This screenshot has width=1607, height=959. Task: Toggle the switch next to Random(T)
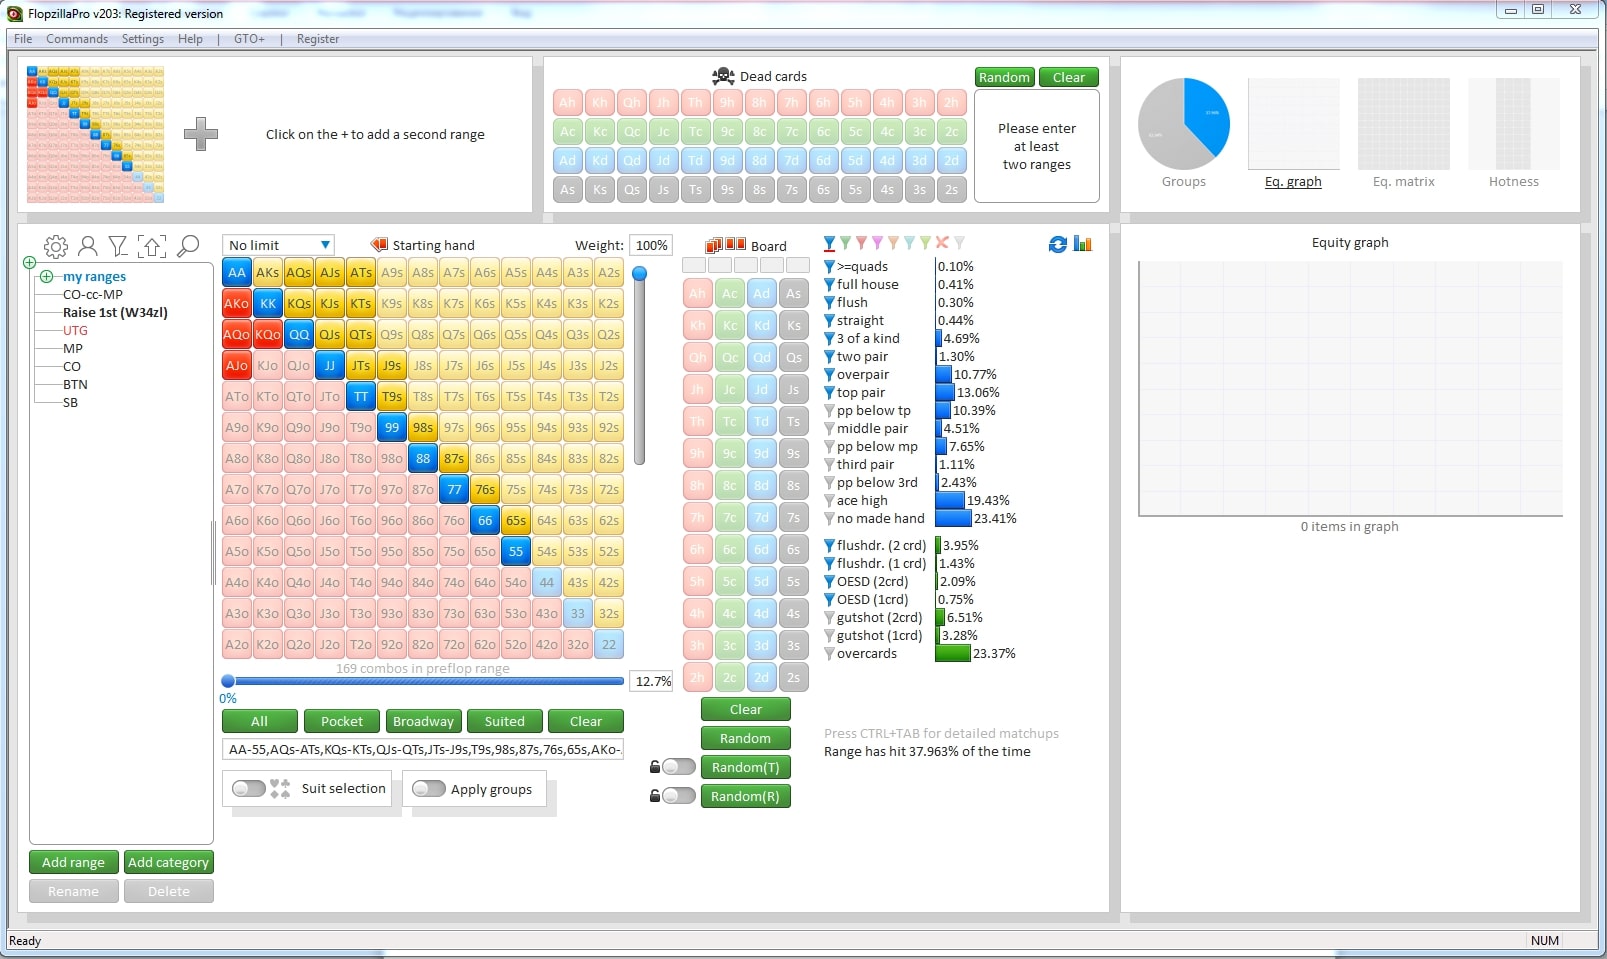[679, 767]
